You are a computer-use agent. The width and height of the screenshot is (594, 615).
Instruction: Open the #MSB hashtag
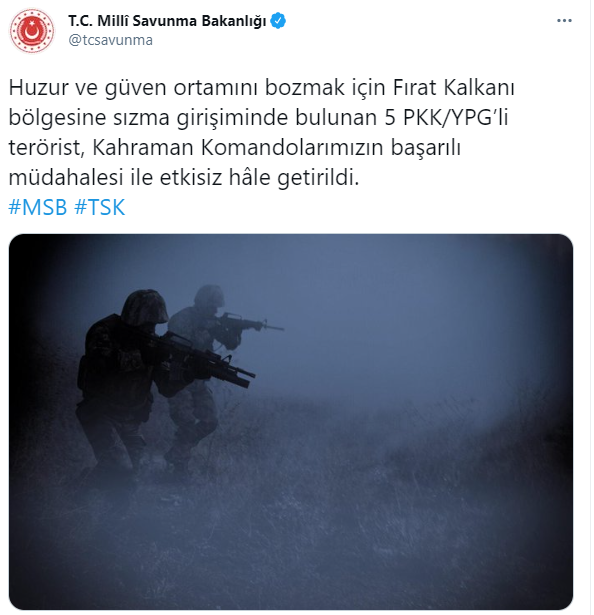38,207
